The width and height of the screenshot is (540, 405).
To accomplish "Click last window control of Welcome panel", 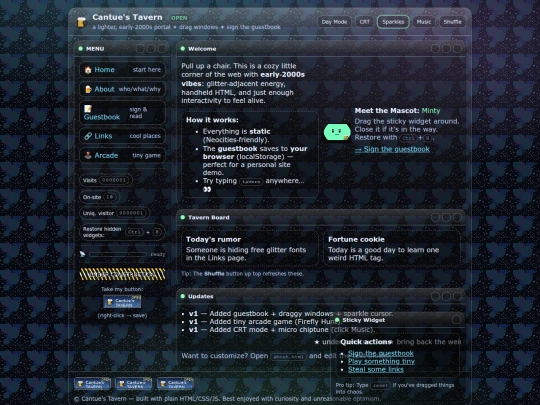I will pos(457,49).
